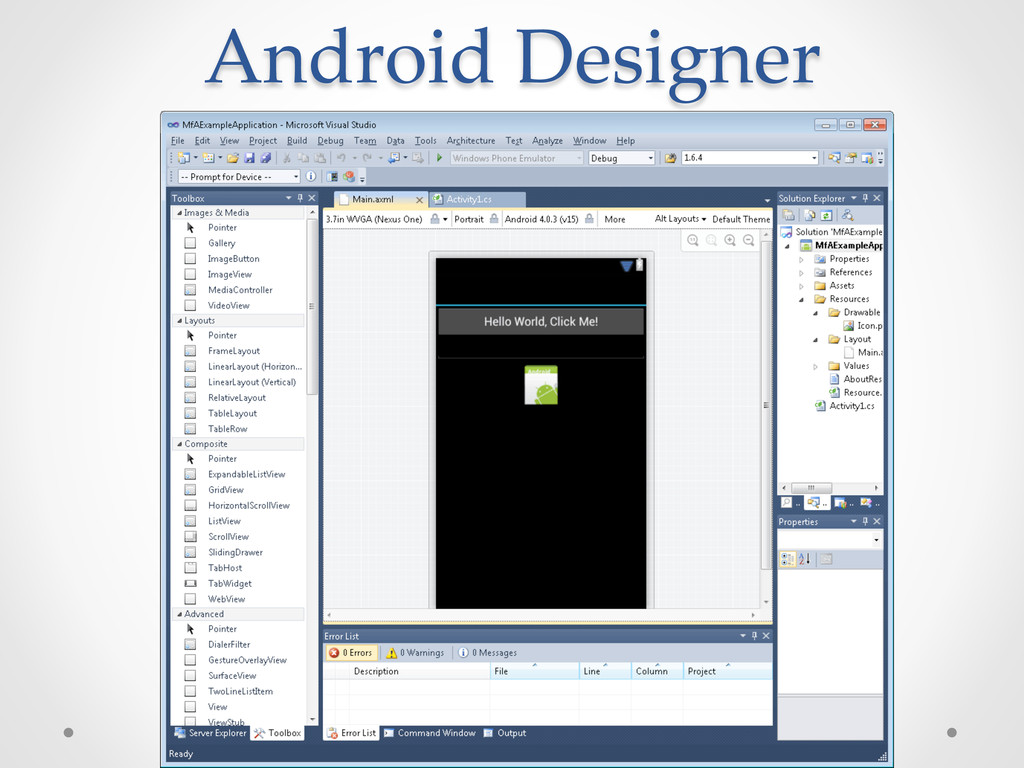Viewport: 1024px width, 768px height.
Task: Click the Start Debugging green arrow
Action: [440, 158]
